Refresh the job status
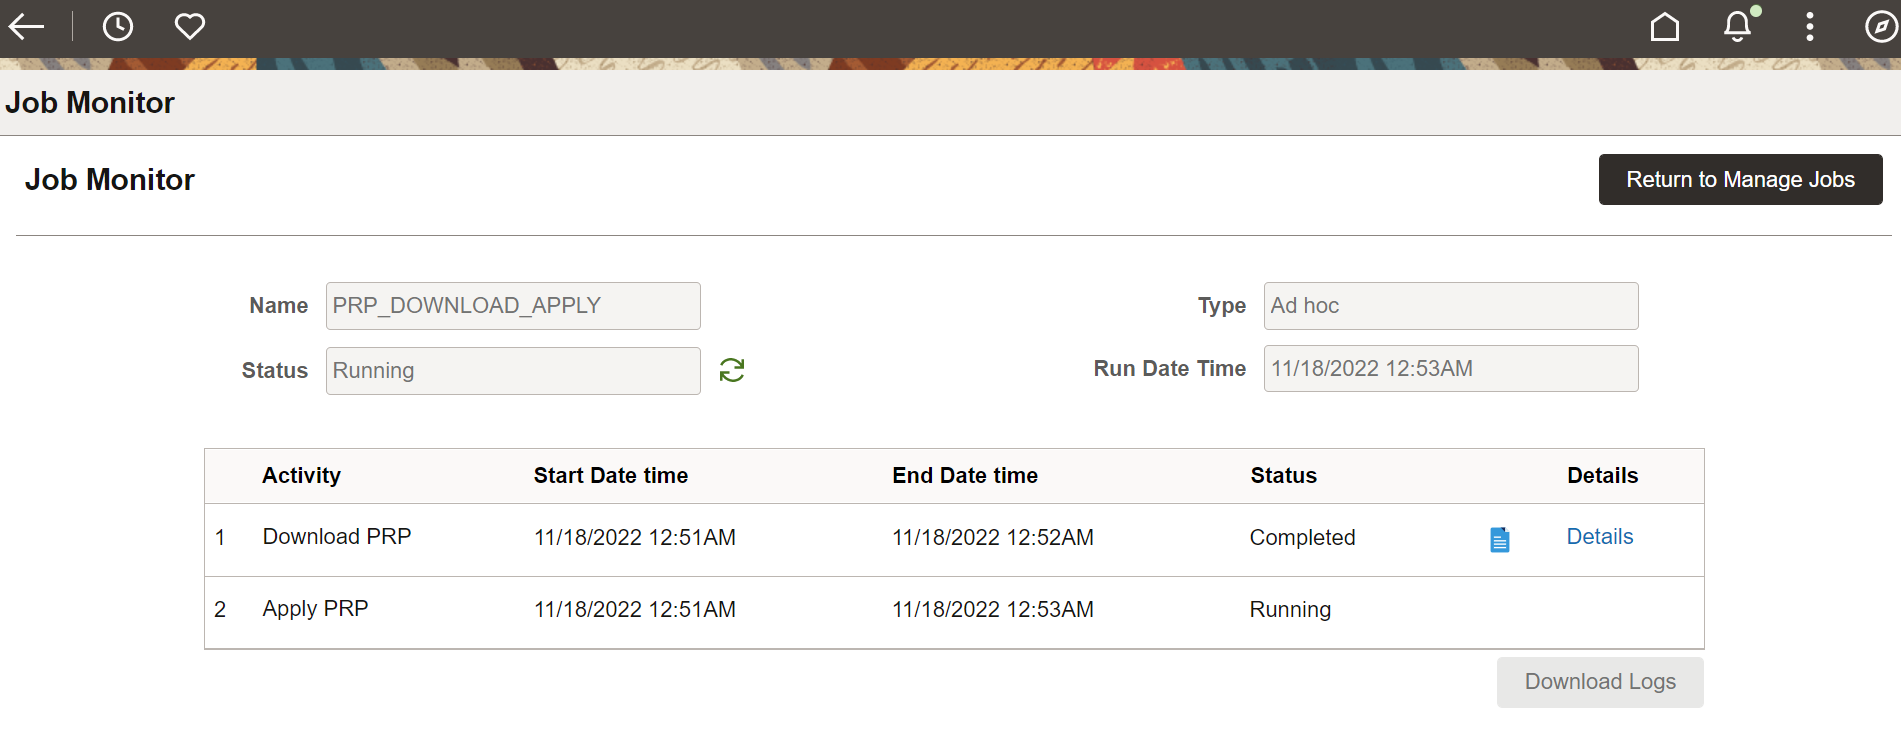 732,371
